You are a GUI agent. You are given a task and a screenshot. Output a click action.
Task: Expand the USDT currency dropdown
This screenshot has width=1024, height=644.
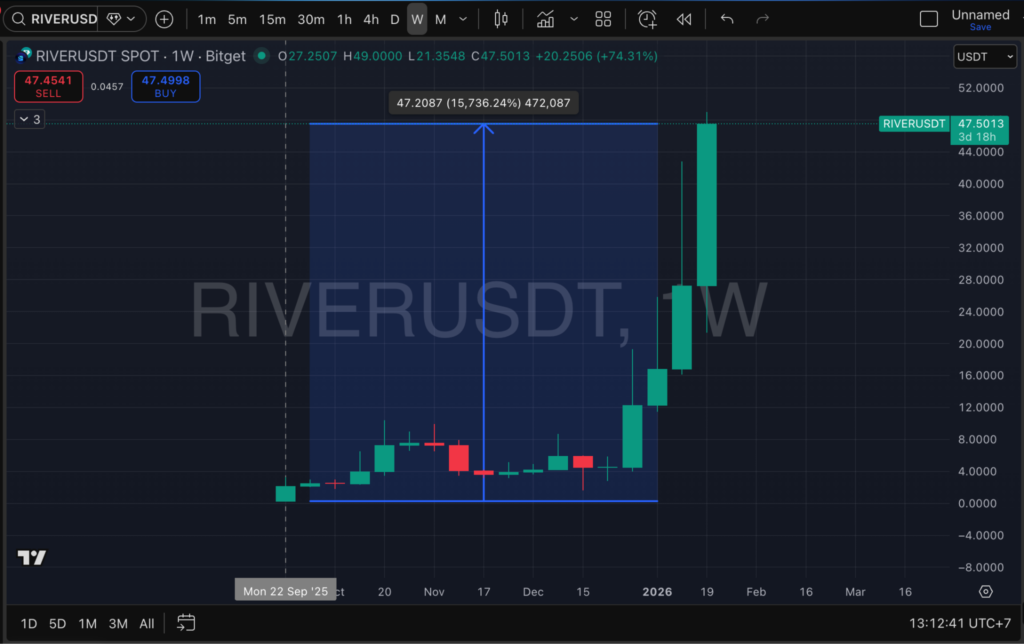[978, 57]
